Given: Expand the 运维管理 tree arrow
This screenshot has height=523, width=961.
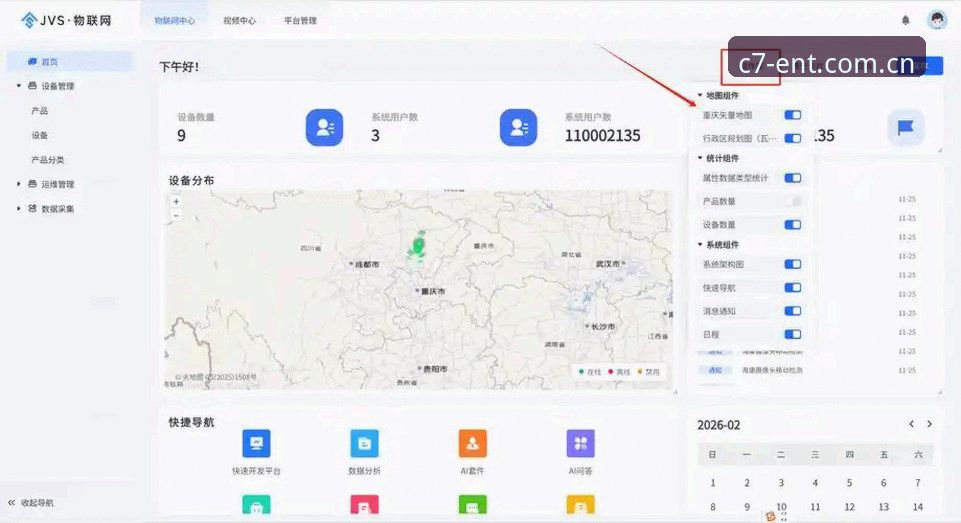Looking at the screenshot, I should point(18,184).
